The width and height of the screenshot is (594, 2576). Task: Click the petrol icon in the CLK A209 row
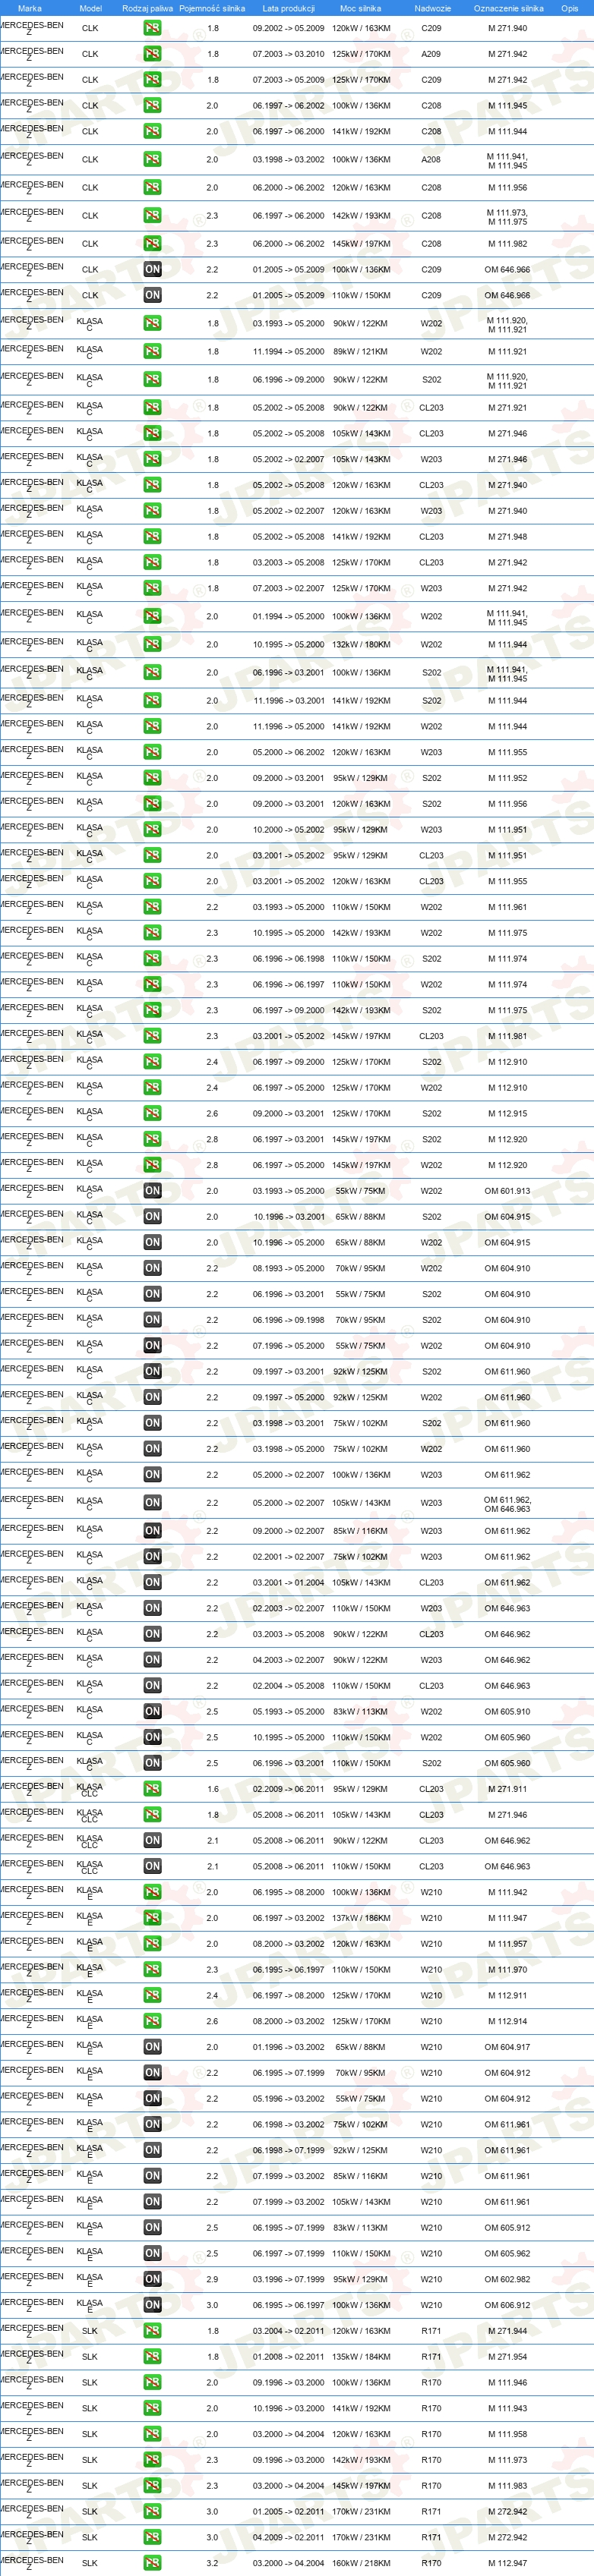coord(152,54)
